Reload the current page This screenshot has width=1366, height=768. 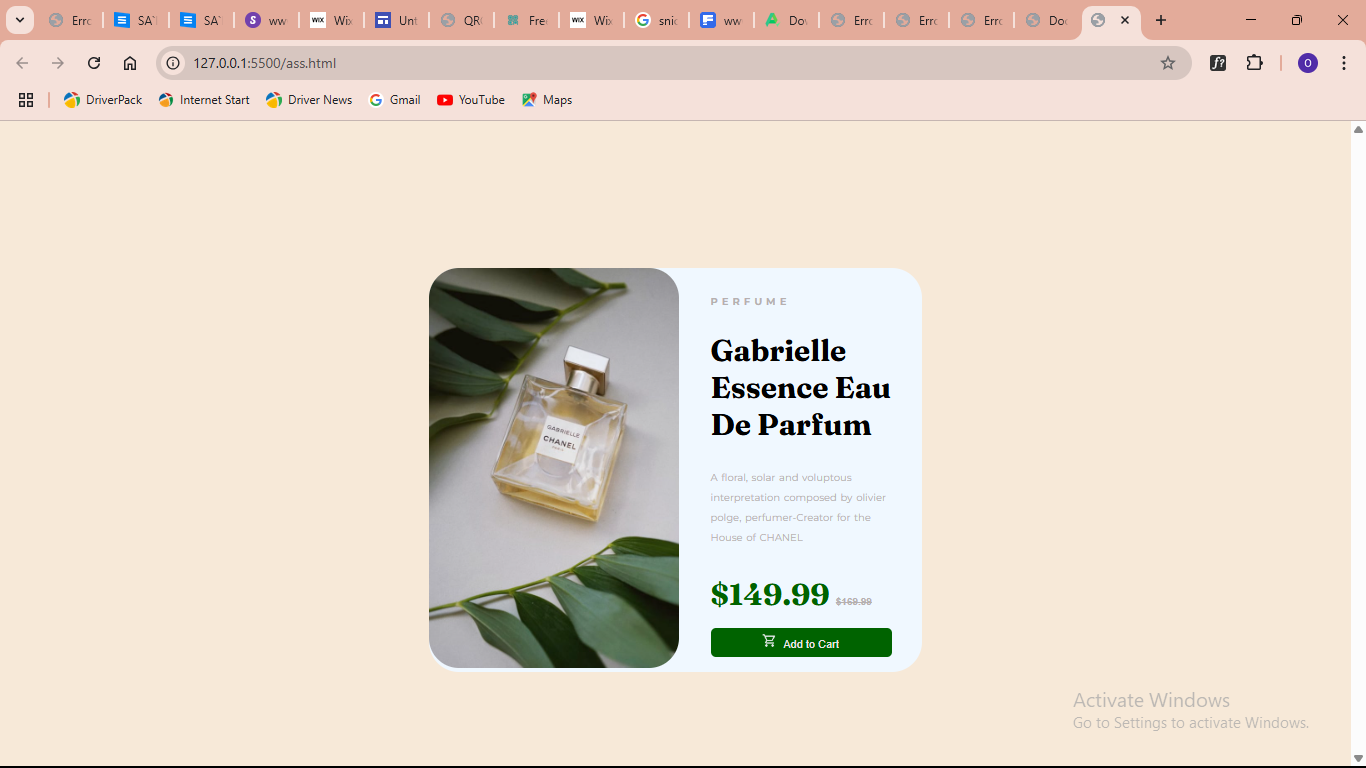point(94,63)
